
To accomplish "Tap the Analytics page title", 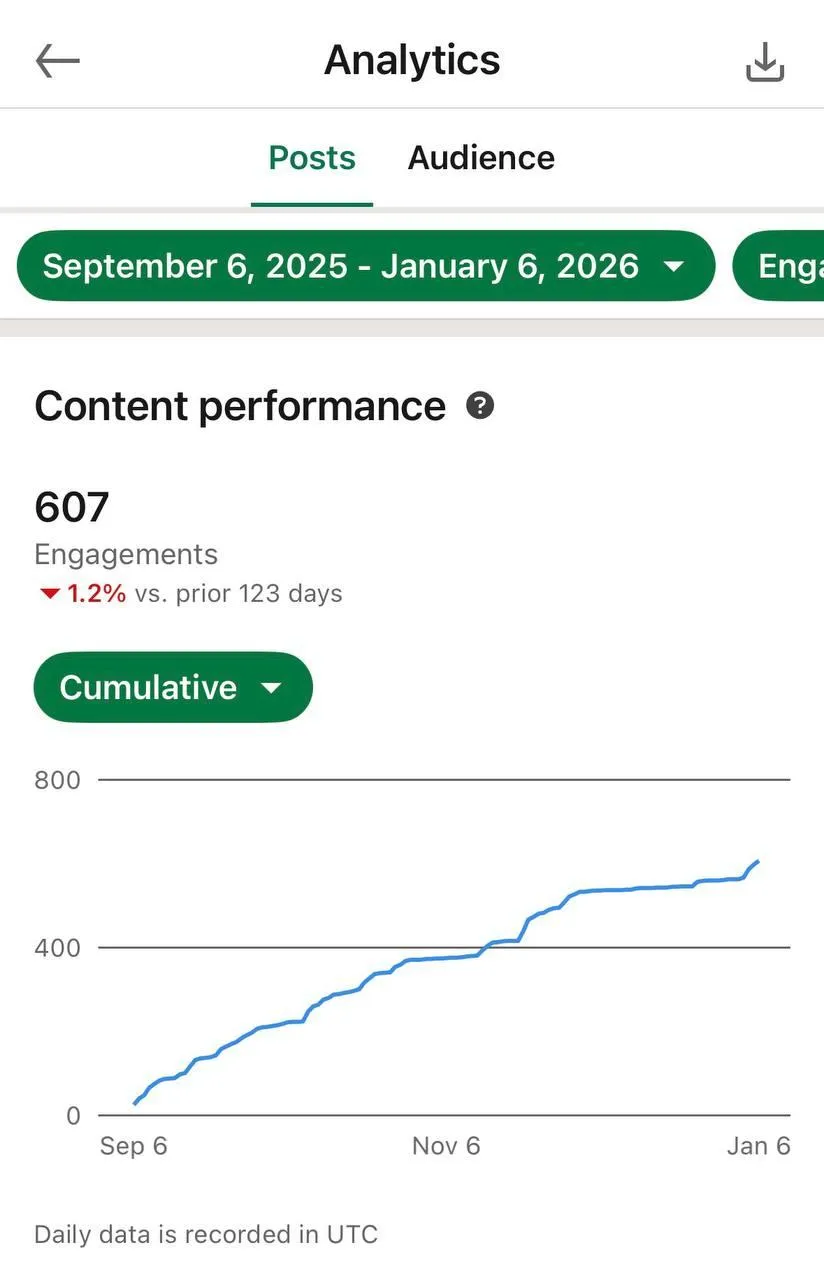I will (x=412, y=60).
